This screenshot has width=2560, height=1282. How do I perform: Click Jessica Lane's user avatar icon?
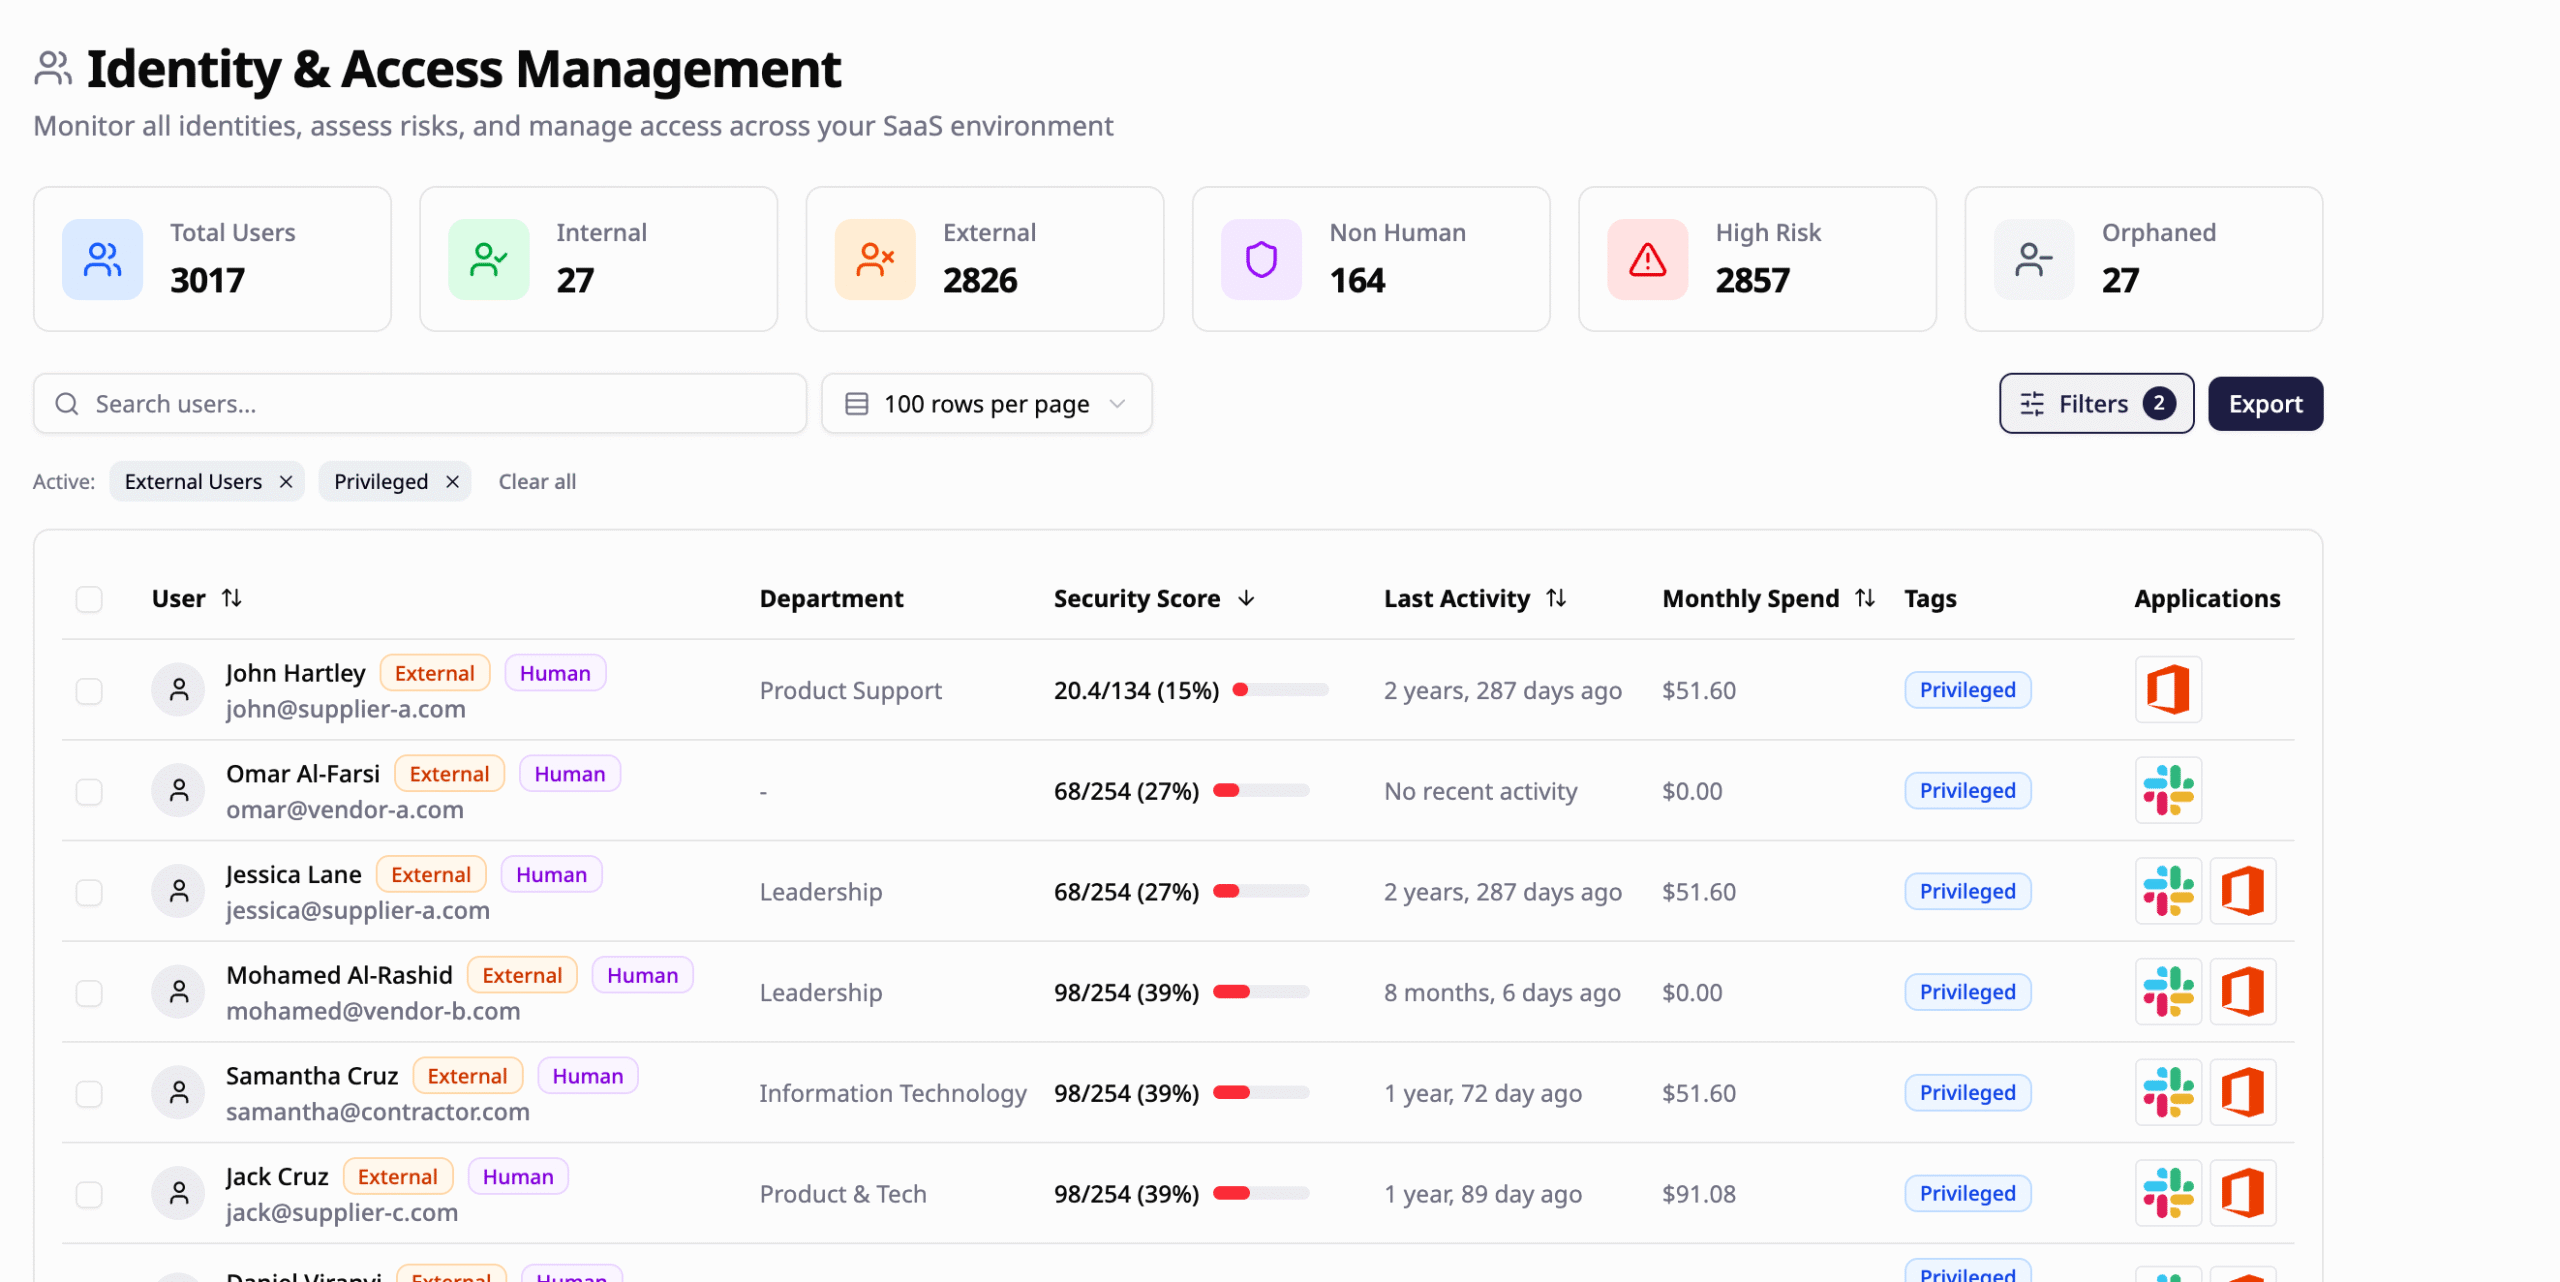[x=179, y=891]
